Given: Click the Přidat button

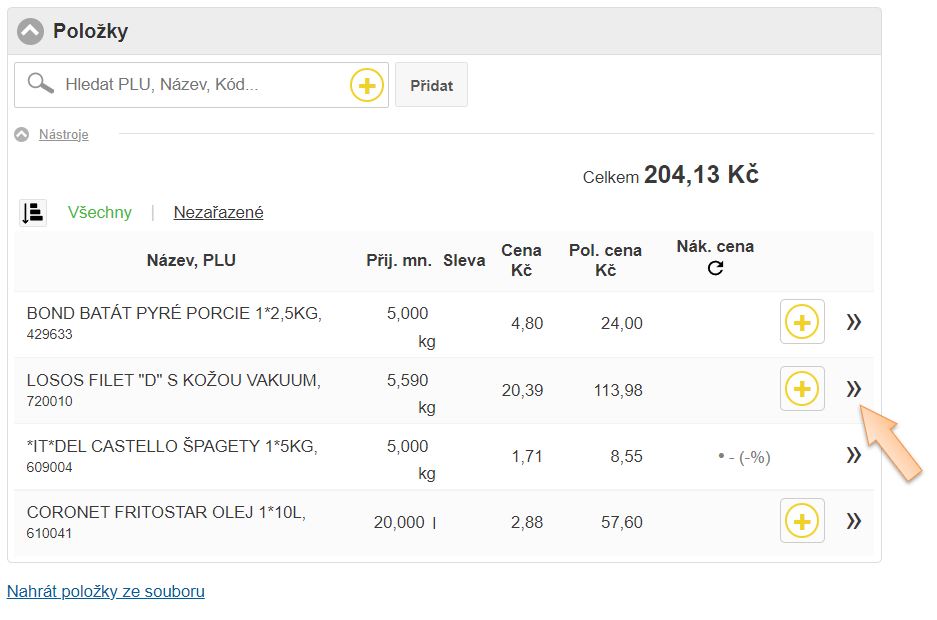Looking at the screenshot, I should (431, 85).
